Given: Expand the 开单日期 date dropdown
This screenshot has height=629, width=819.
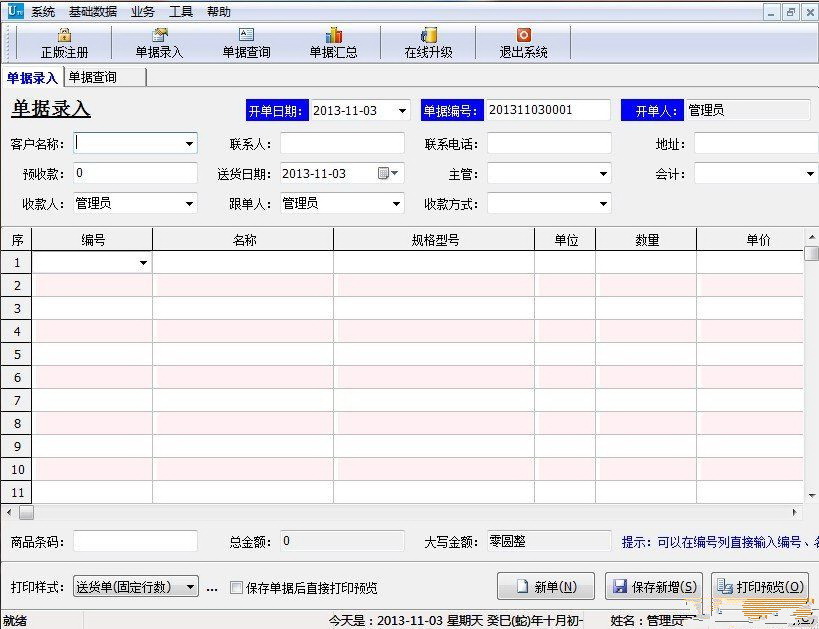Looking at the screenshot, I should 402,111.
